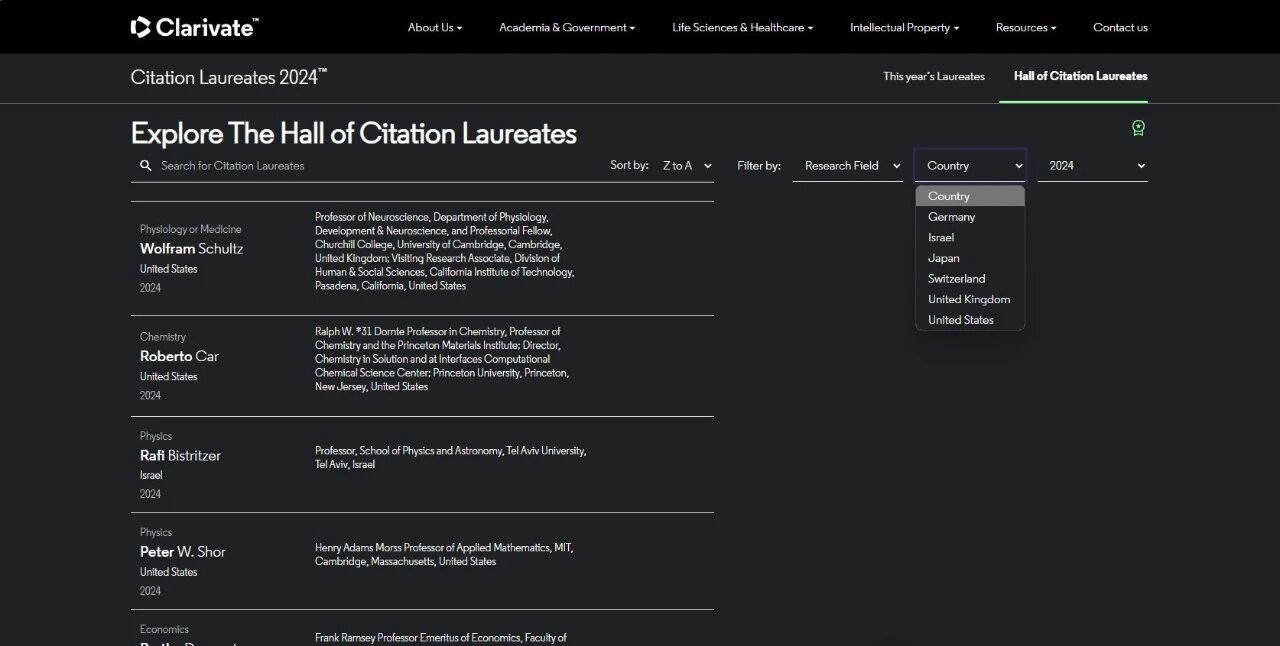Pick Japan from the country options
This screenshot has height=646, width=1280.
click(x=943, y=258)
